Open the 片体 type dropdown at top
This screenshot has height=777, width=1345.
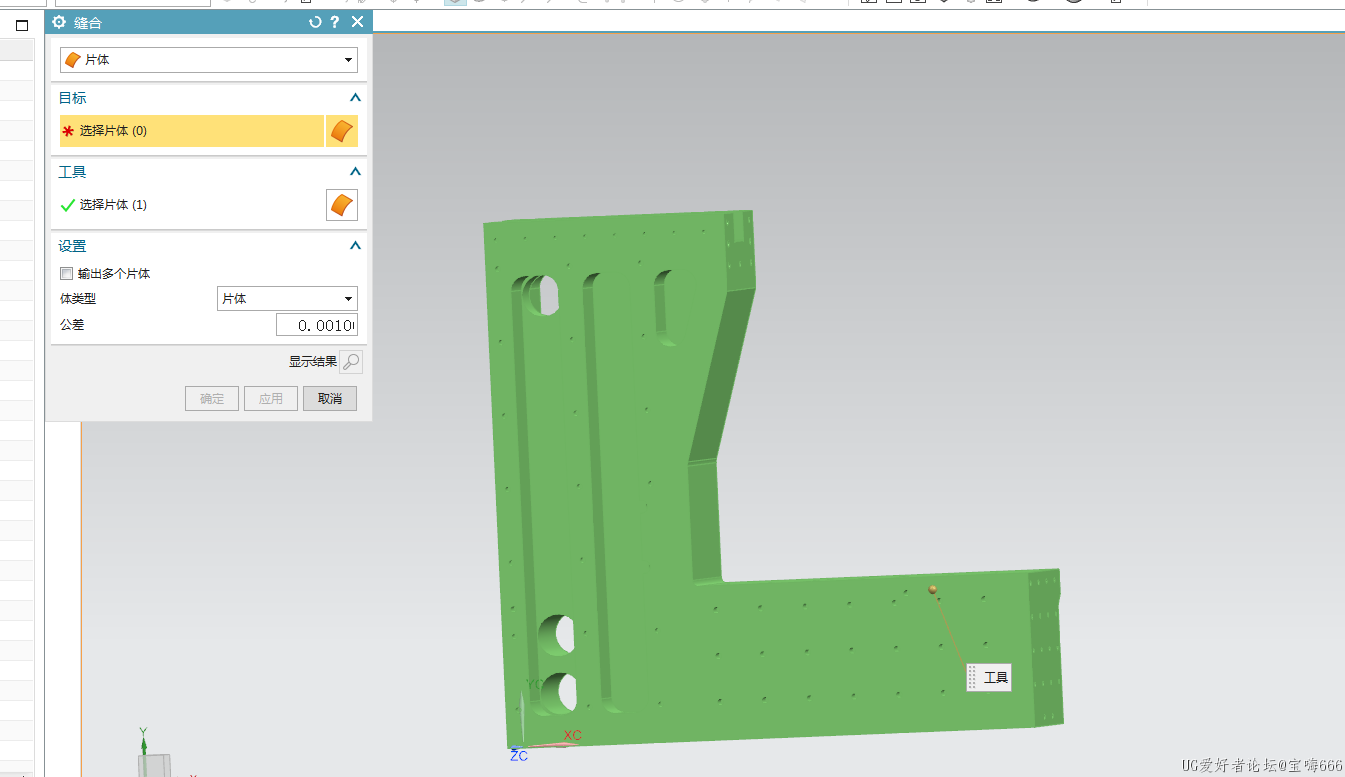click(209, 60)
